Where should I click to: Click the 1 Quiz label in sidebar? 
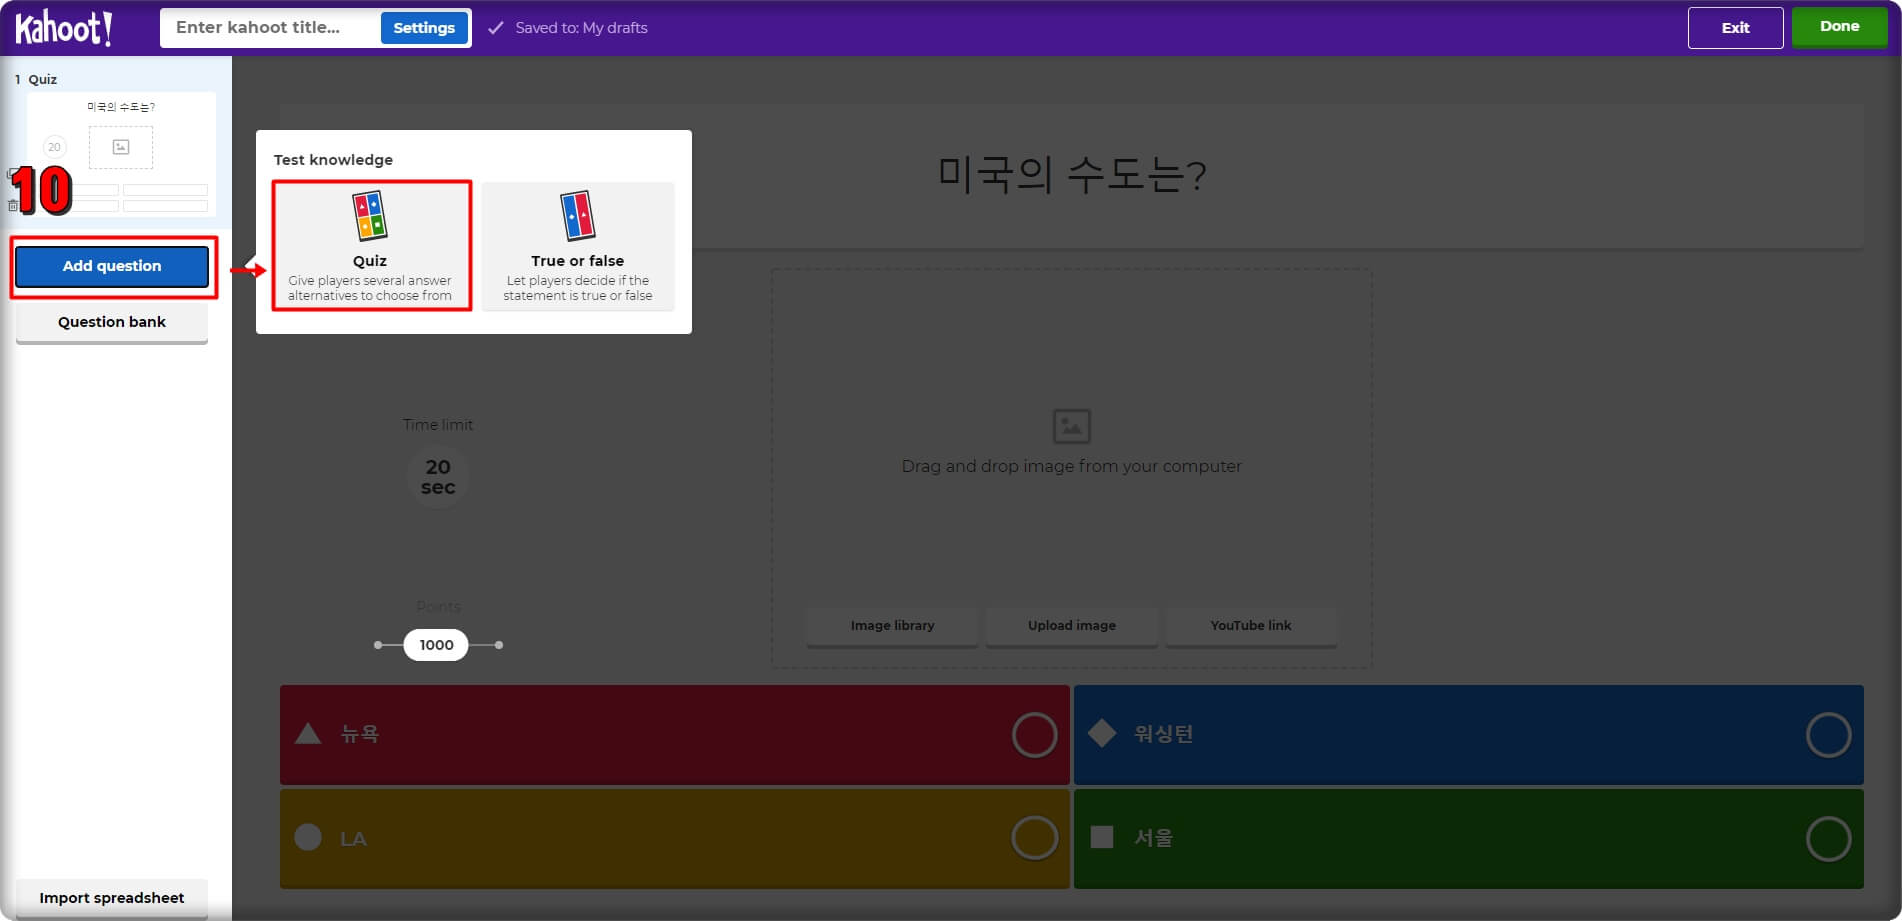click(36, 79)
